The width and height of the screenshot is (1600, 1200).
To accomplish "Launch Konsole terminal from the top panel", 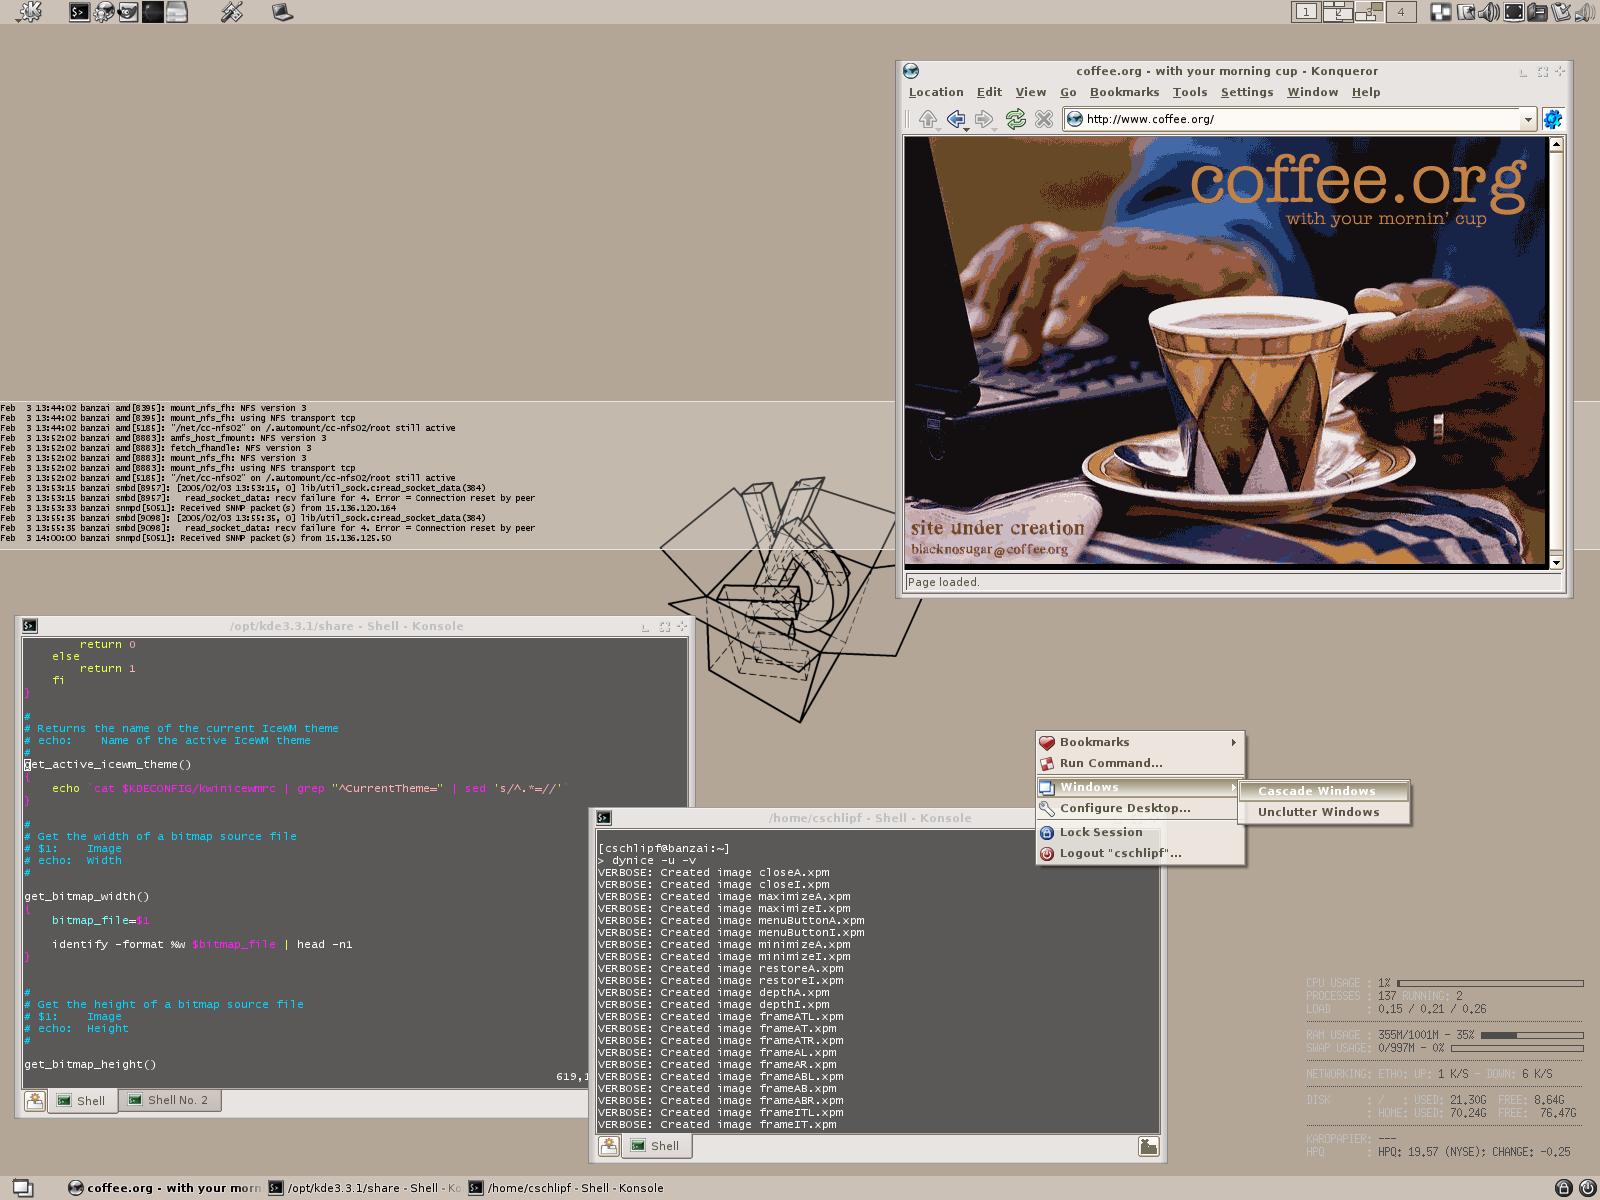I will click(79, 12).
